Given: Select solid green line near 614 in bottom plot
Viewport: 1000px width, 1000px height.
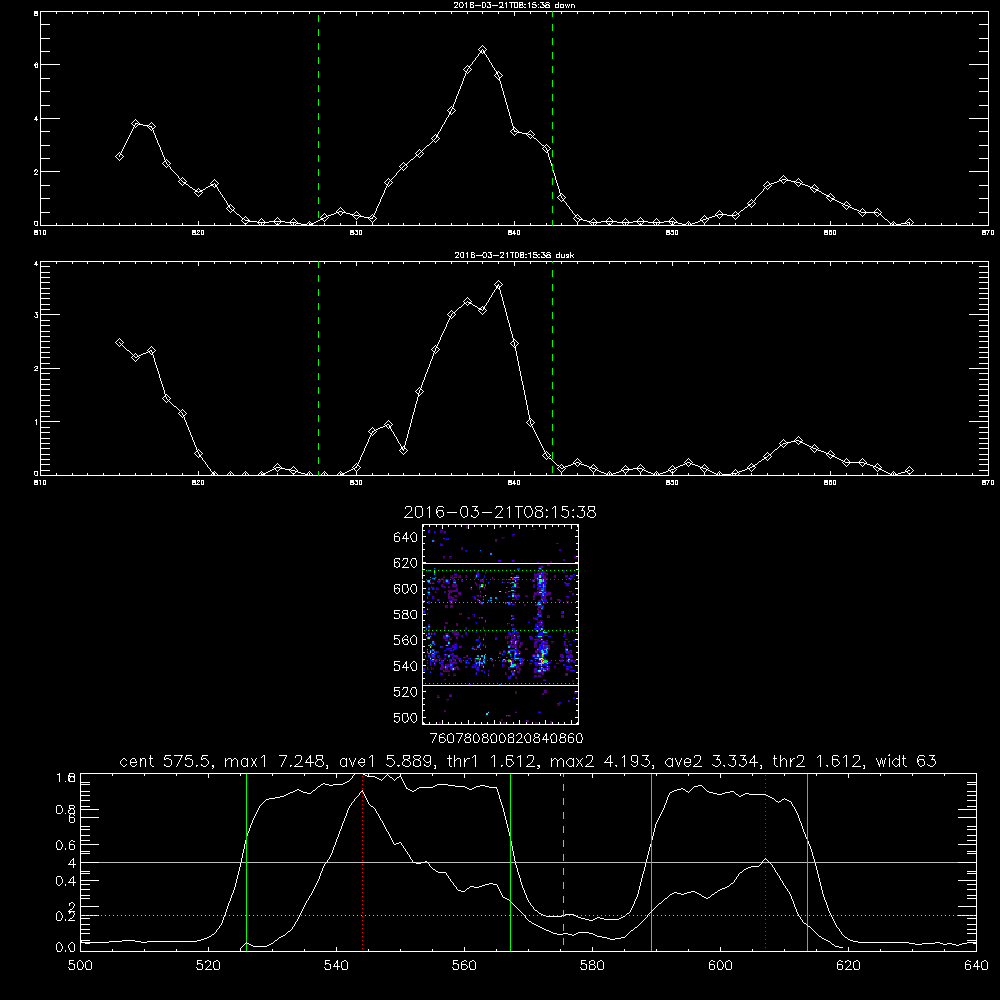Looking at the screenshot, I should 807,861.
